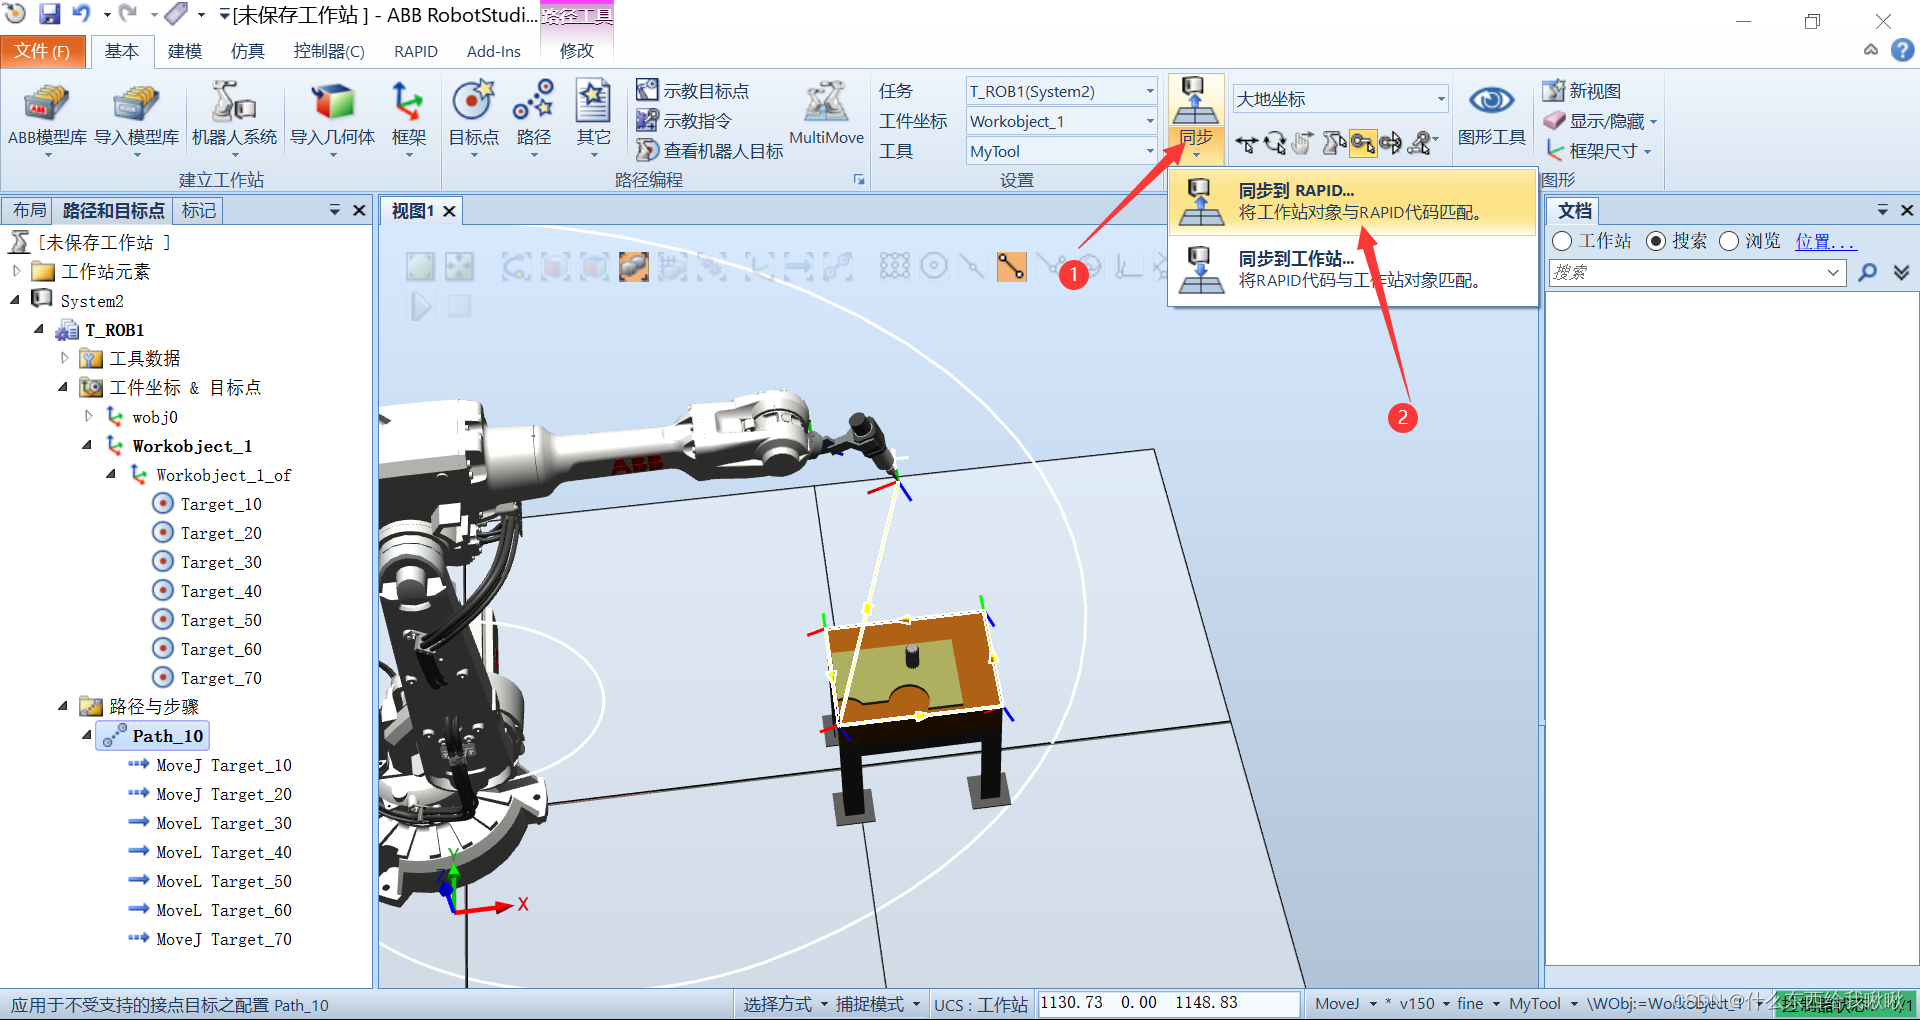
Task: Click 查看机器人目标
Action: pos(709,151)
